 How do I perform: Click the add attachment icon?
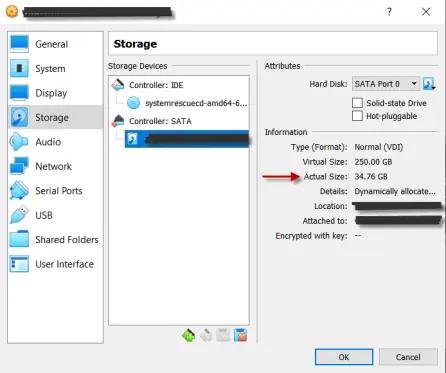coord(223,335)
